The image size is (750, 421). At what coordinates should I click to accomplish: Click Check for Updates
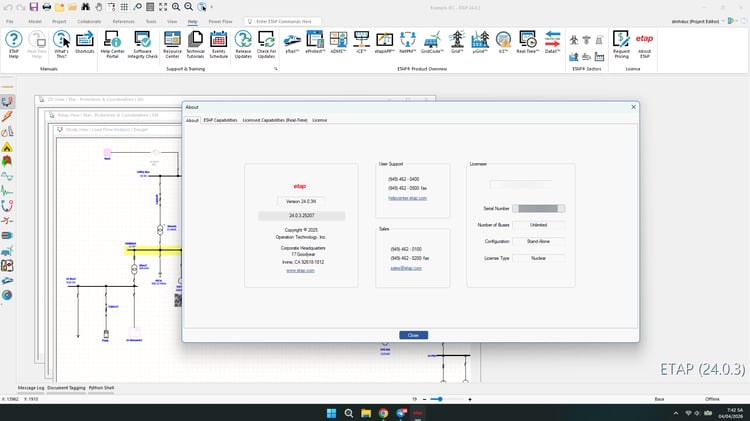click(266, 44)
